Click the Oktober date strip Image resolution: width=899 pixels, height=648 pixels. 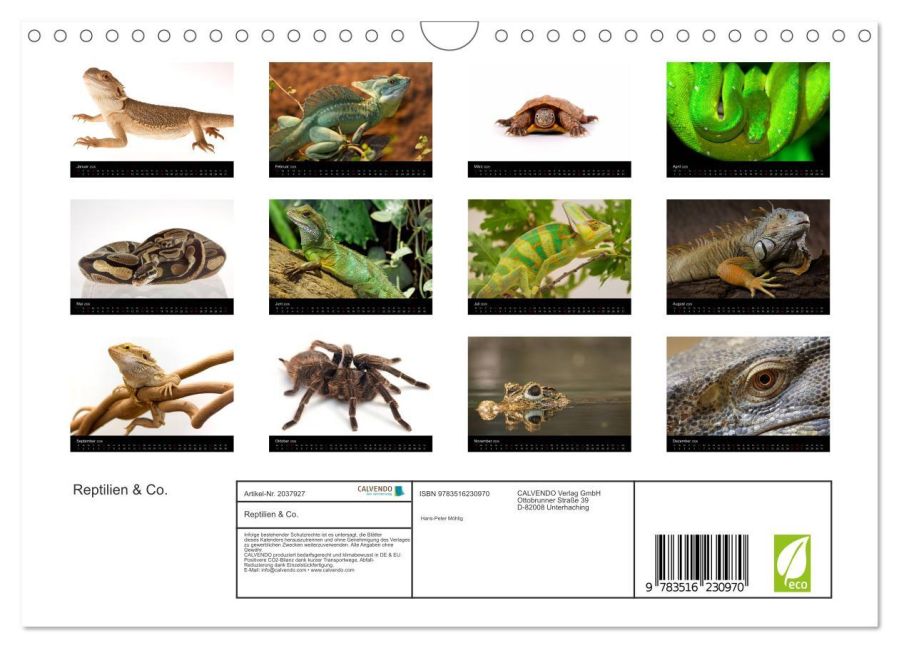(x=350, y=444)
